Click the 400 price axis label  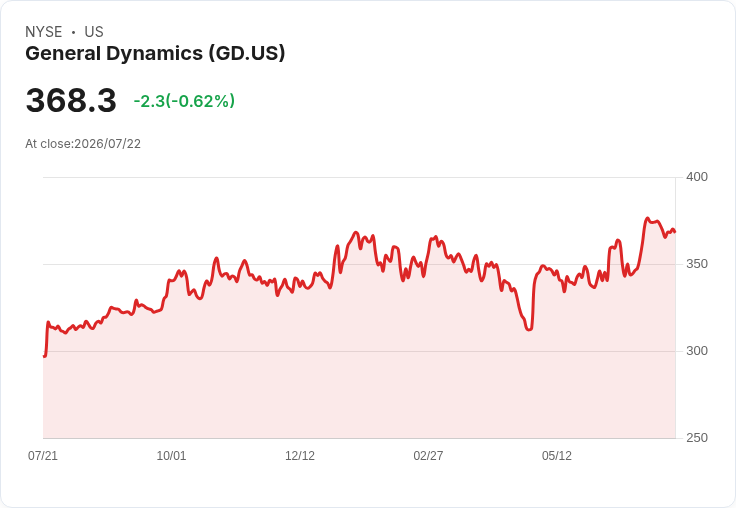click(697, 177)
